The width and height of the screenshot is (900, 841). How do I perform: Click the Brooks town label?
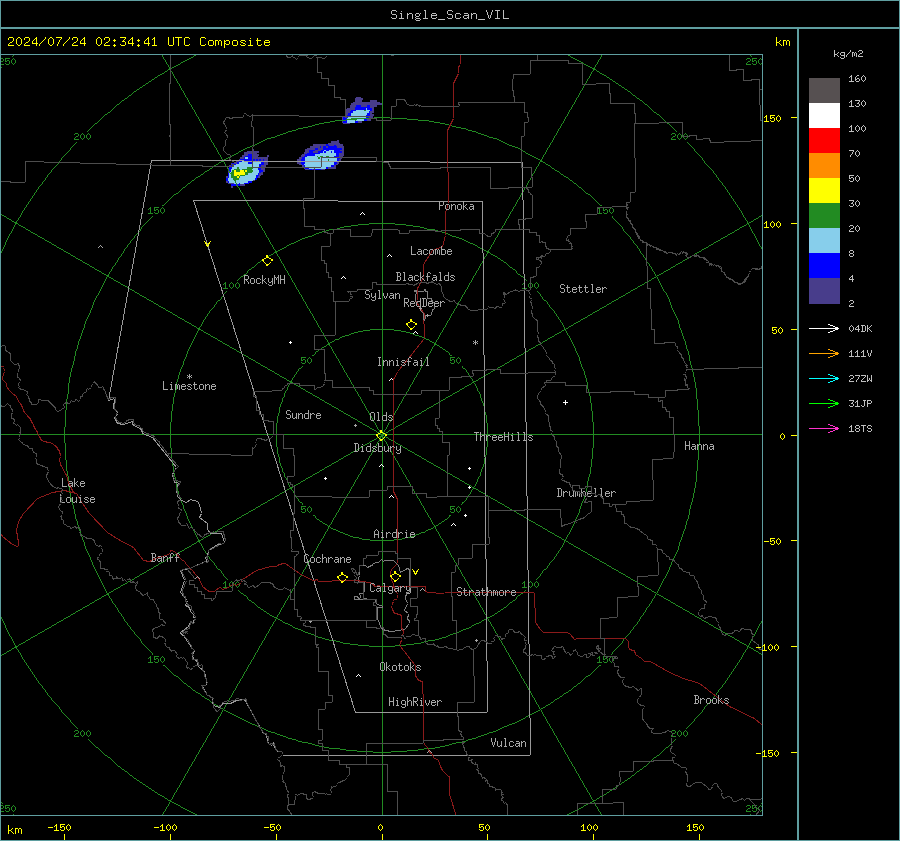coord(711,700)
